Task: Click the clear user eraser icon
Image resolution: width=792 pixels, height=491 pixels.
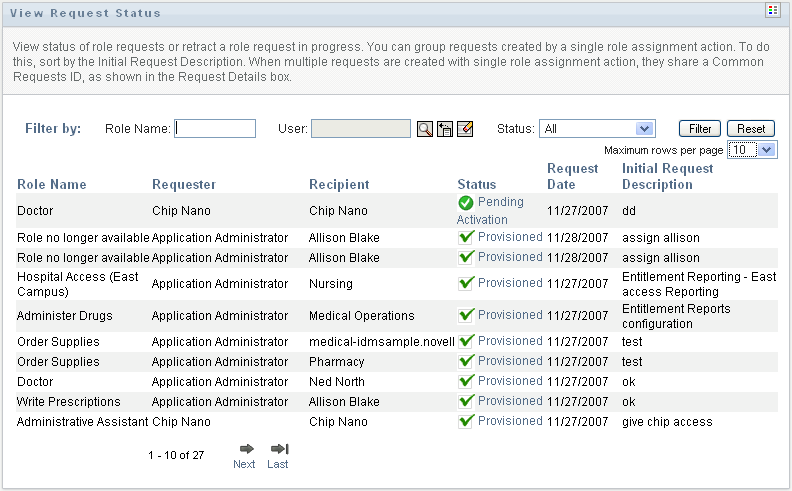Action: click(x=465, y=129)
